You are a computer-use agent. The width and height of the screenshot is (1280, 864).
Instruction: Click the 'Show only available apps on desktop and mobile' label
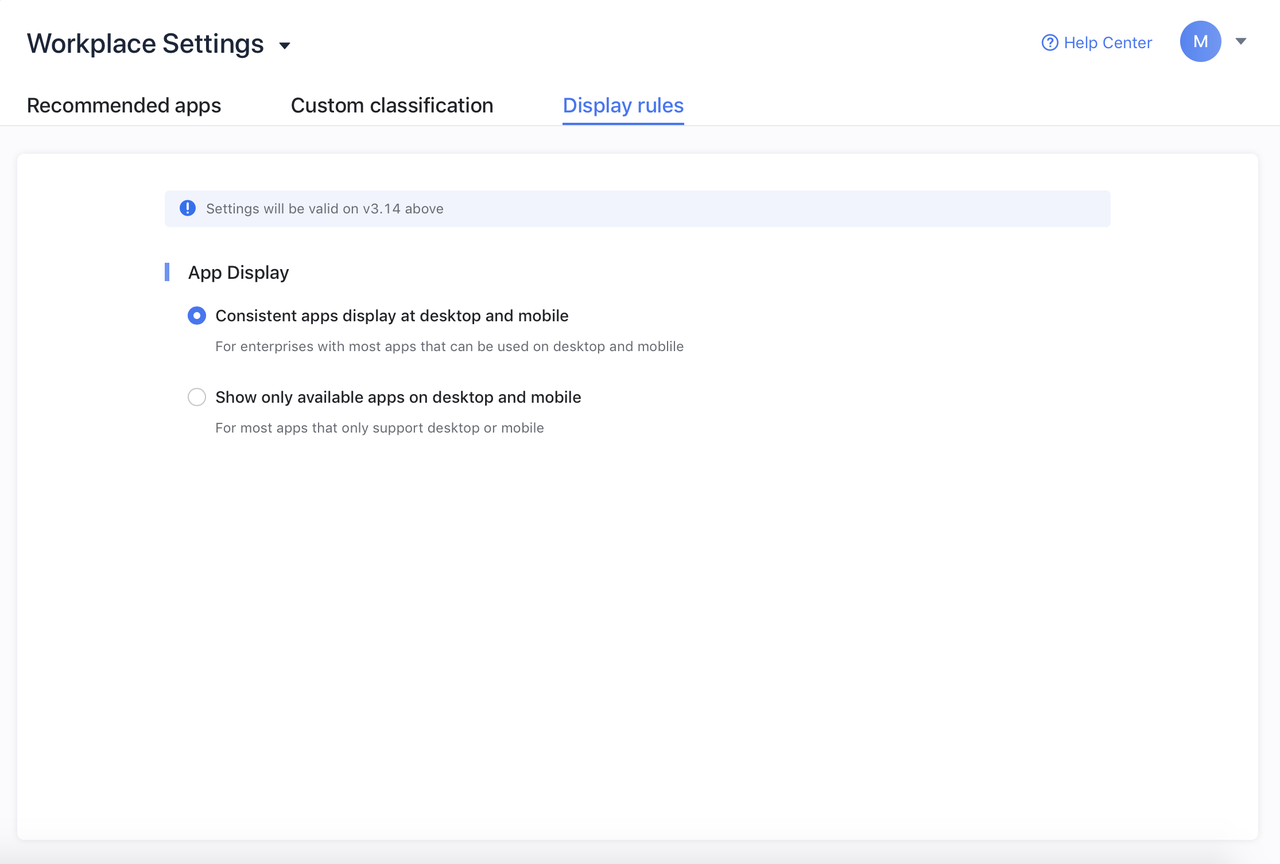pos(398,397)
